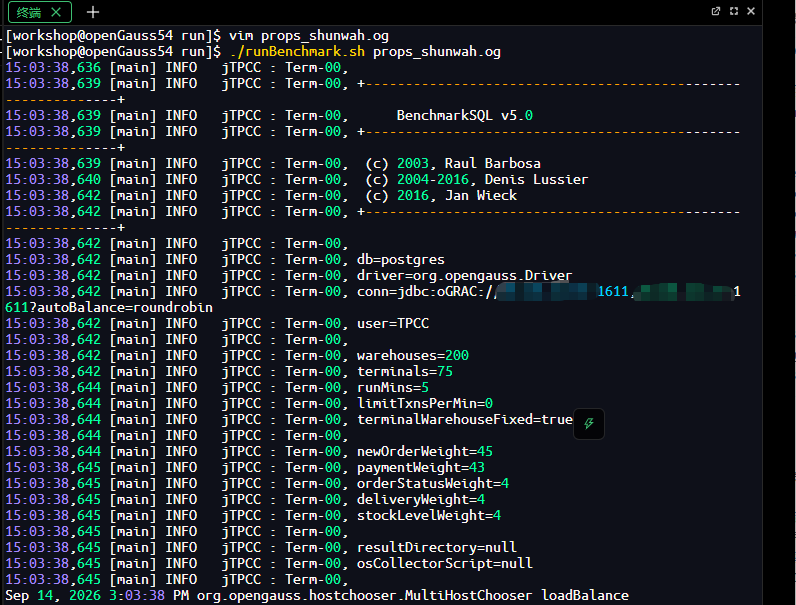Click the autoBalance=roundrobin parameter text
The width and height of the screenshot is (796, 605).
[x=124, y=308]
